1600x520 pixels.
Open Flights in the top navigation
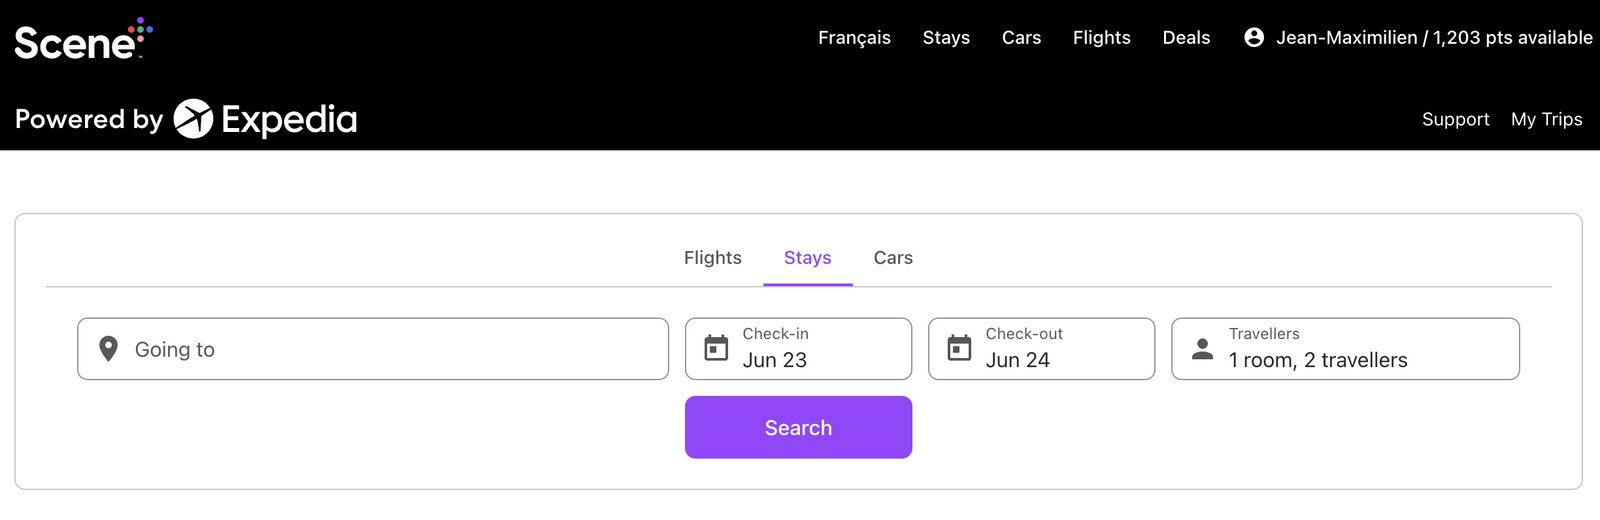(x=1101, y=38)
